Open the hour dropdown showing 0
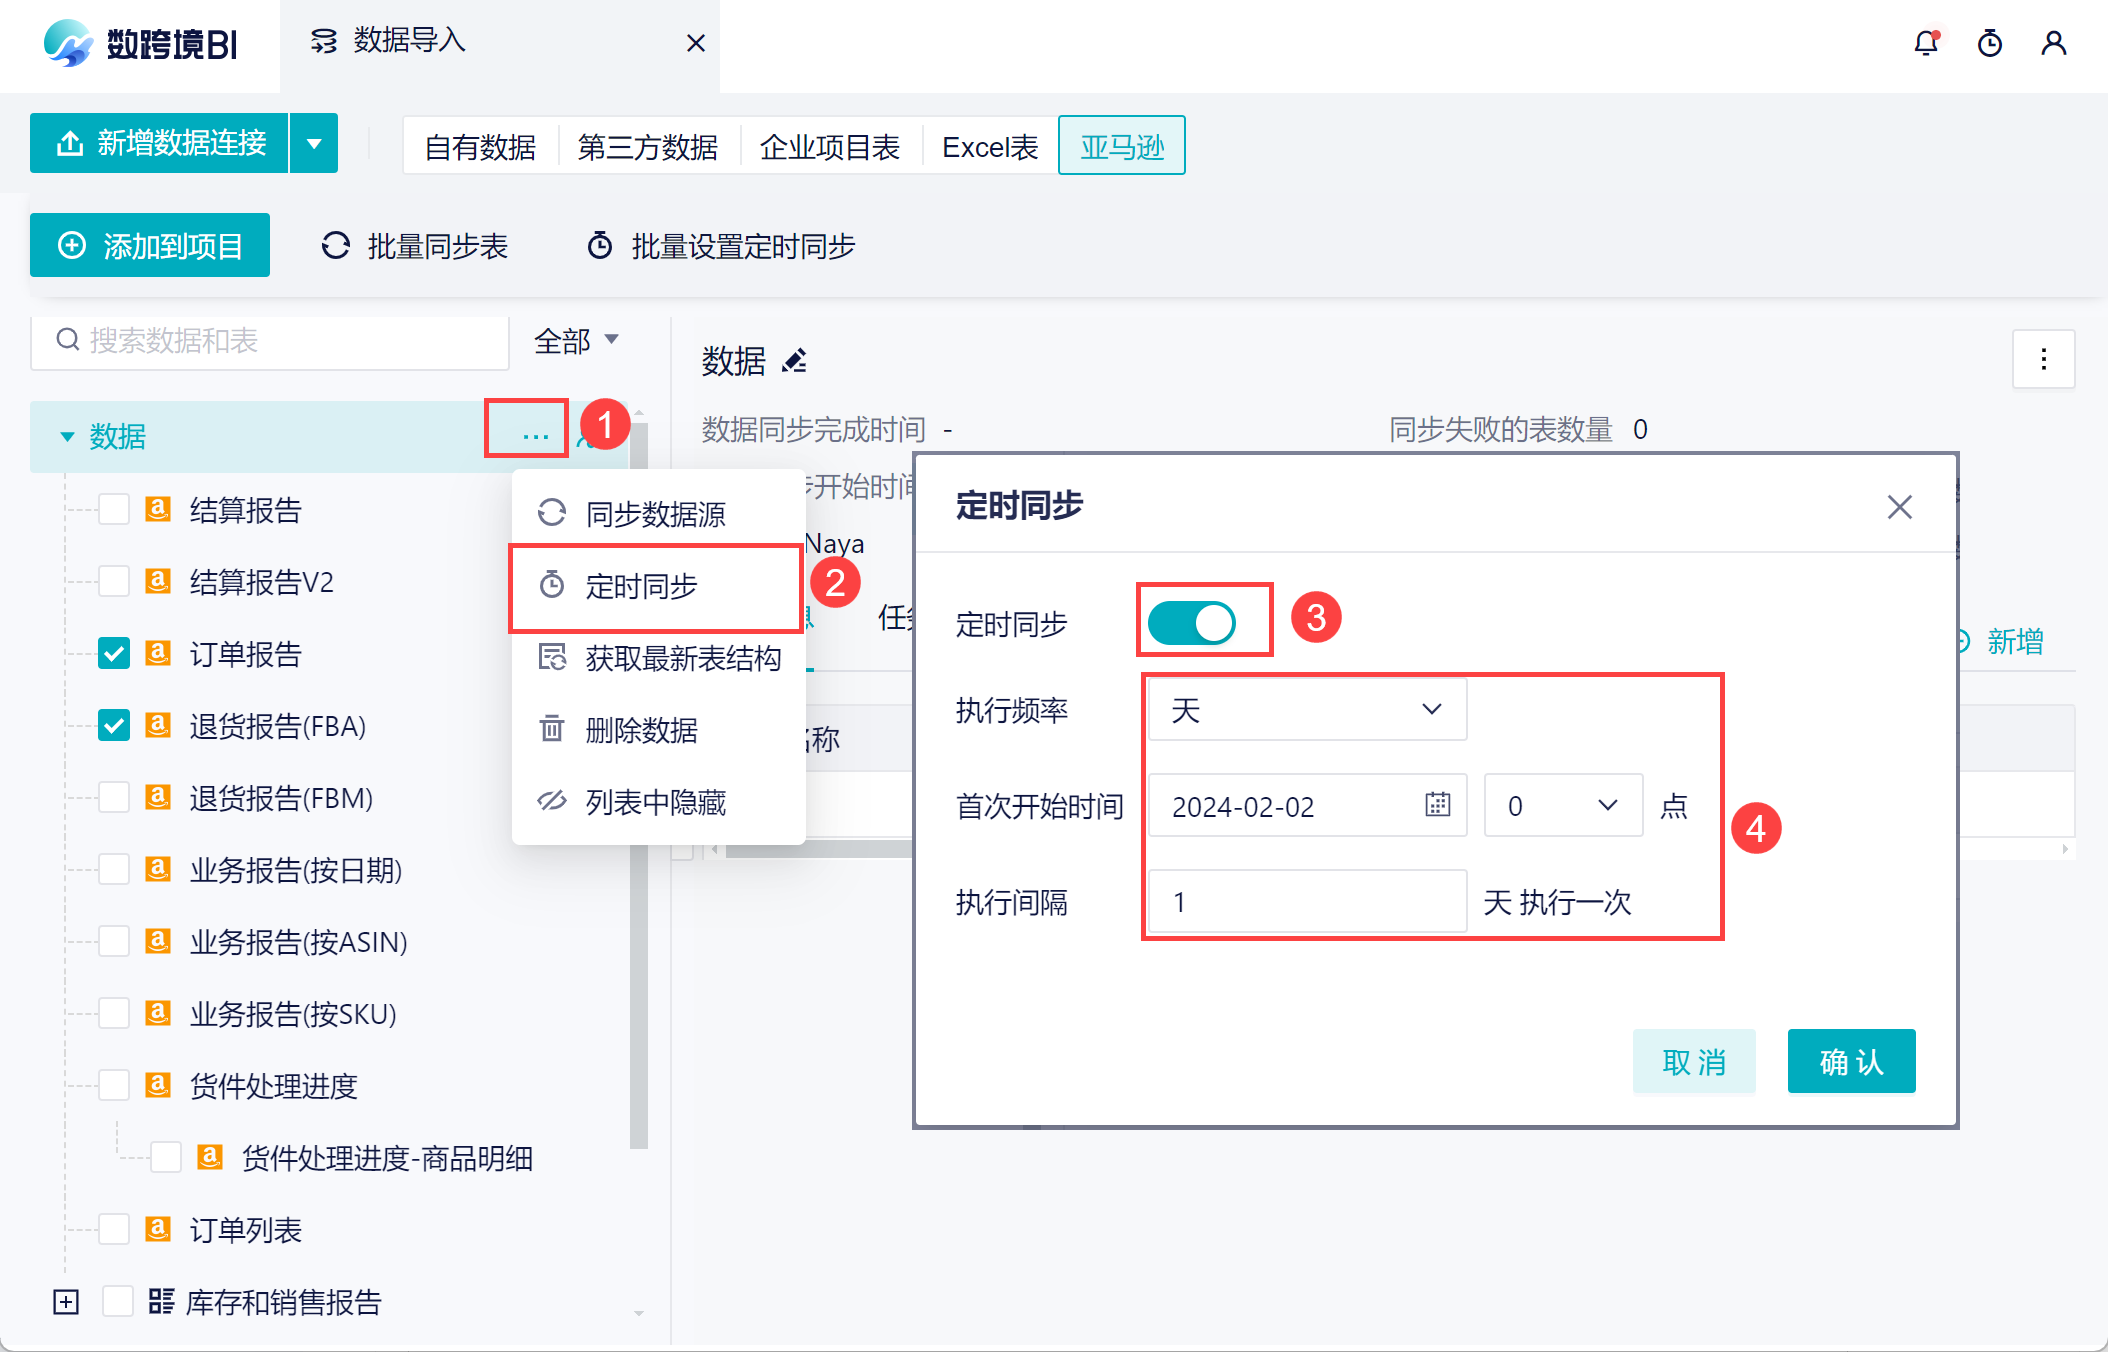 1562,805
